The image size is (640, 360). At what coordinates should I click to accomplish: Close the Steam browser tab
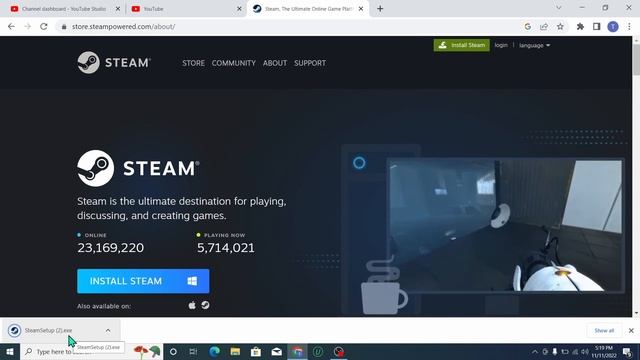(361, 9)
